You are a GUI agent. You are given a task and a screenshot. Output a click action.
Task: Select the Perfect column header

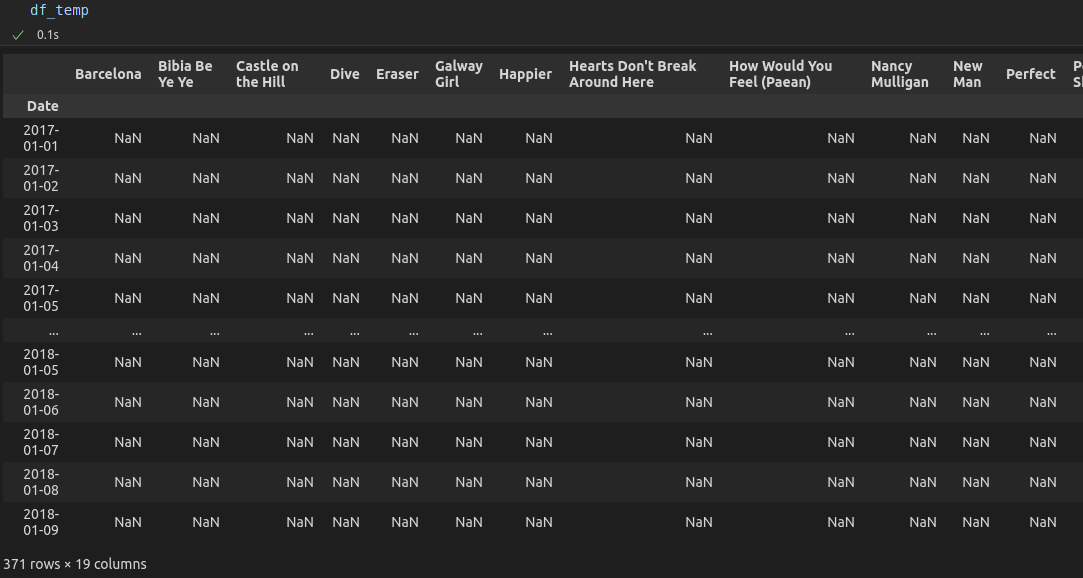click(1031, 74)
